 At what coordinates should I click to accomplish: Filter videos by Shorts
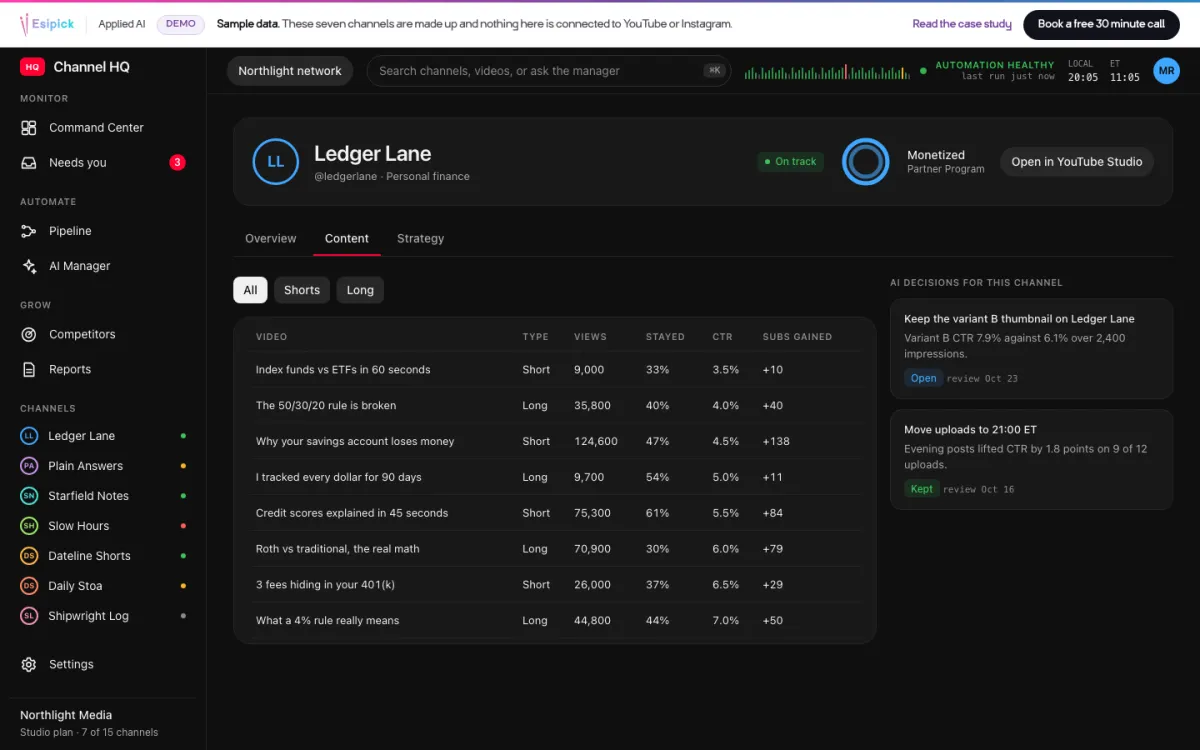[x=302, y=290]
